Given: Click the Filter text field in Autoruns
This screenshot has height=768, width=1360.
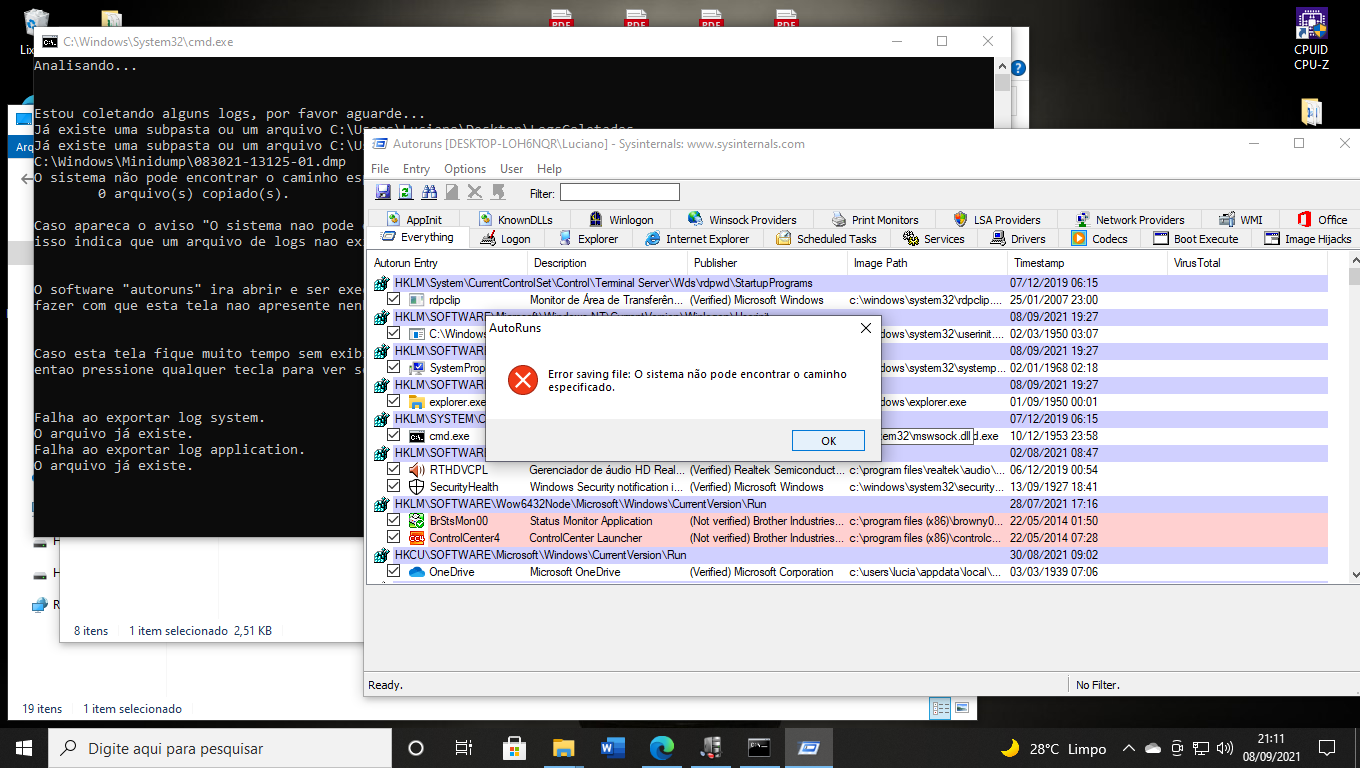Looking at the screenshot, I should (619, 192).
